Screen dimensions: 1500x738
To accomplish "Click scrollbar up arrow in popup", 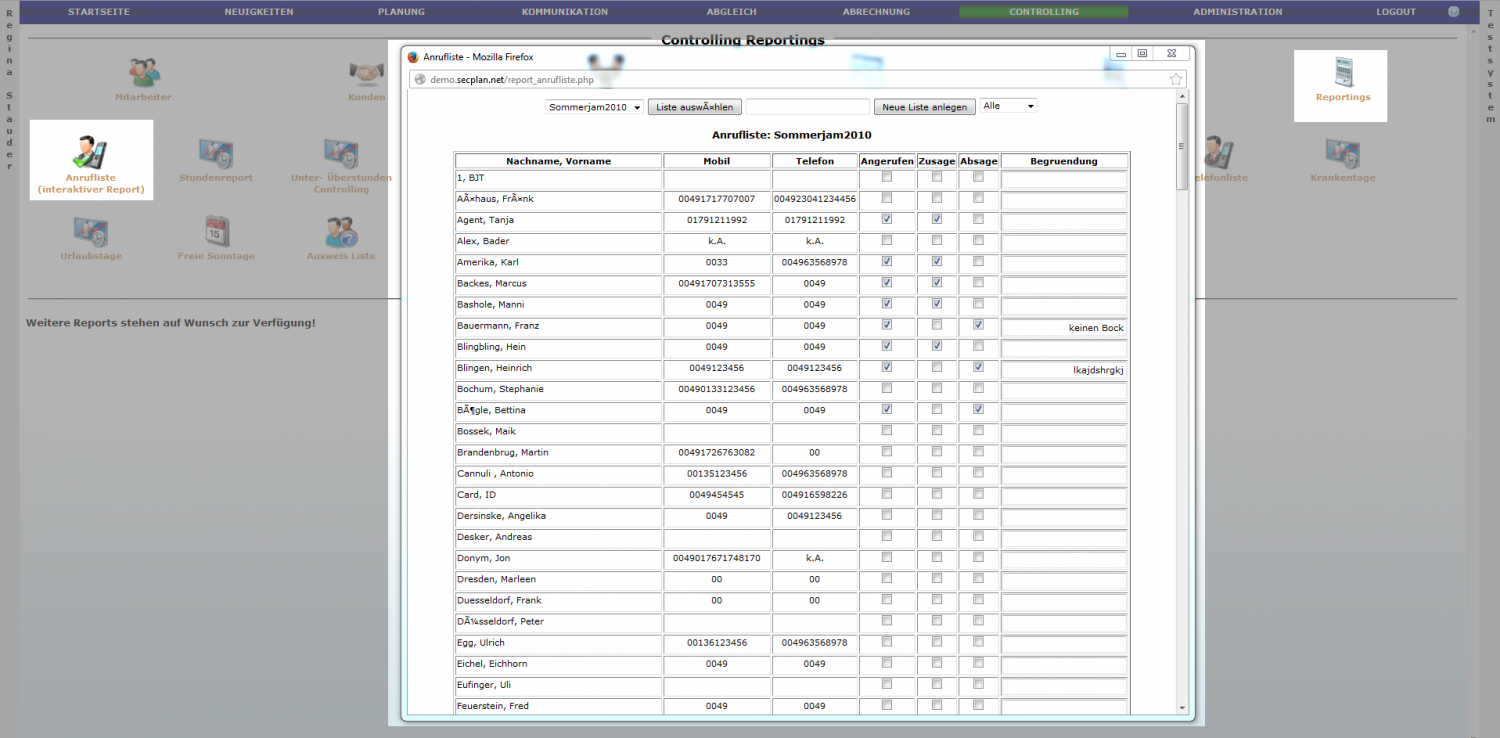I will 1182,96.
